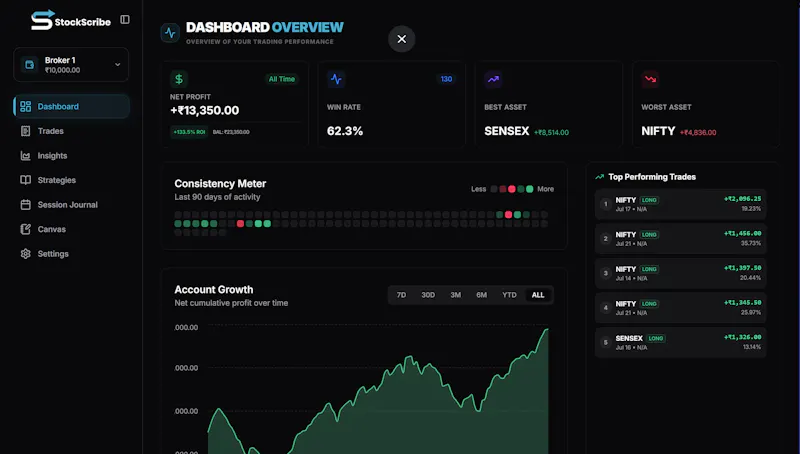Select the 6M range tab
Viewport: 800px width, 454px height.
coord(482,295)
